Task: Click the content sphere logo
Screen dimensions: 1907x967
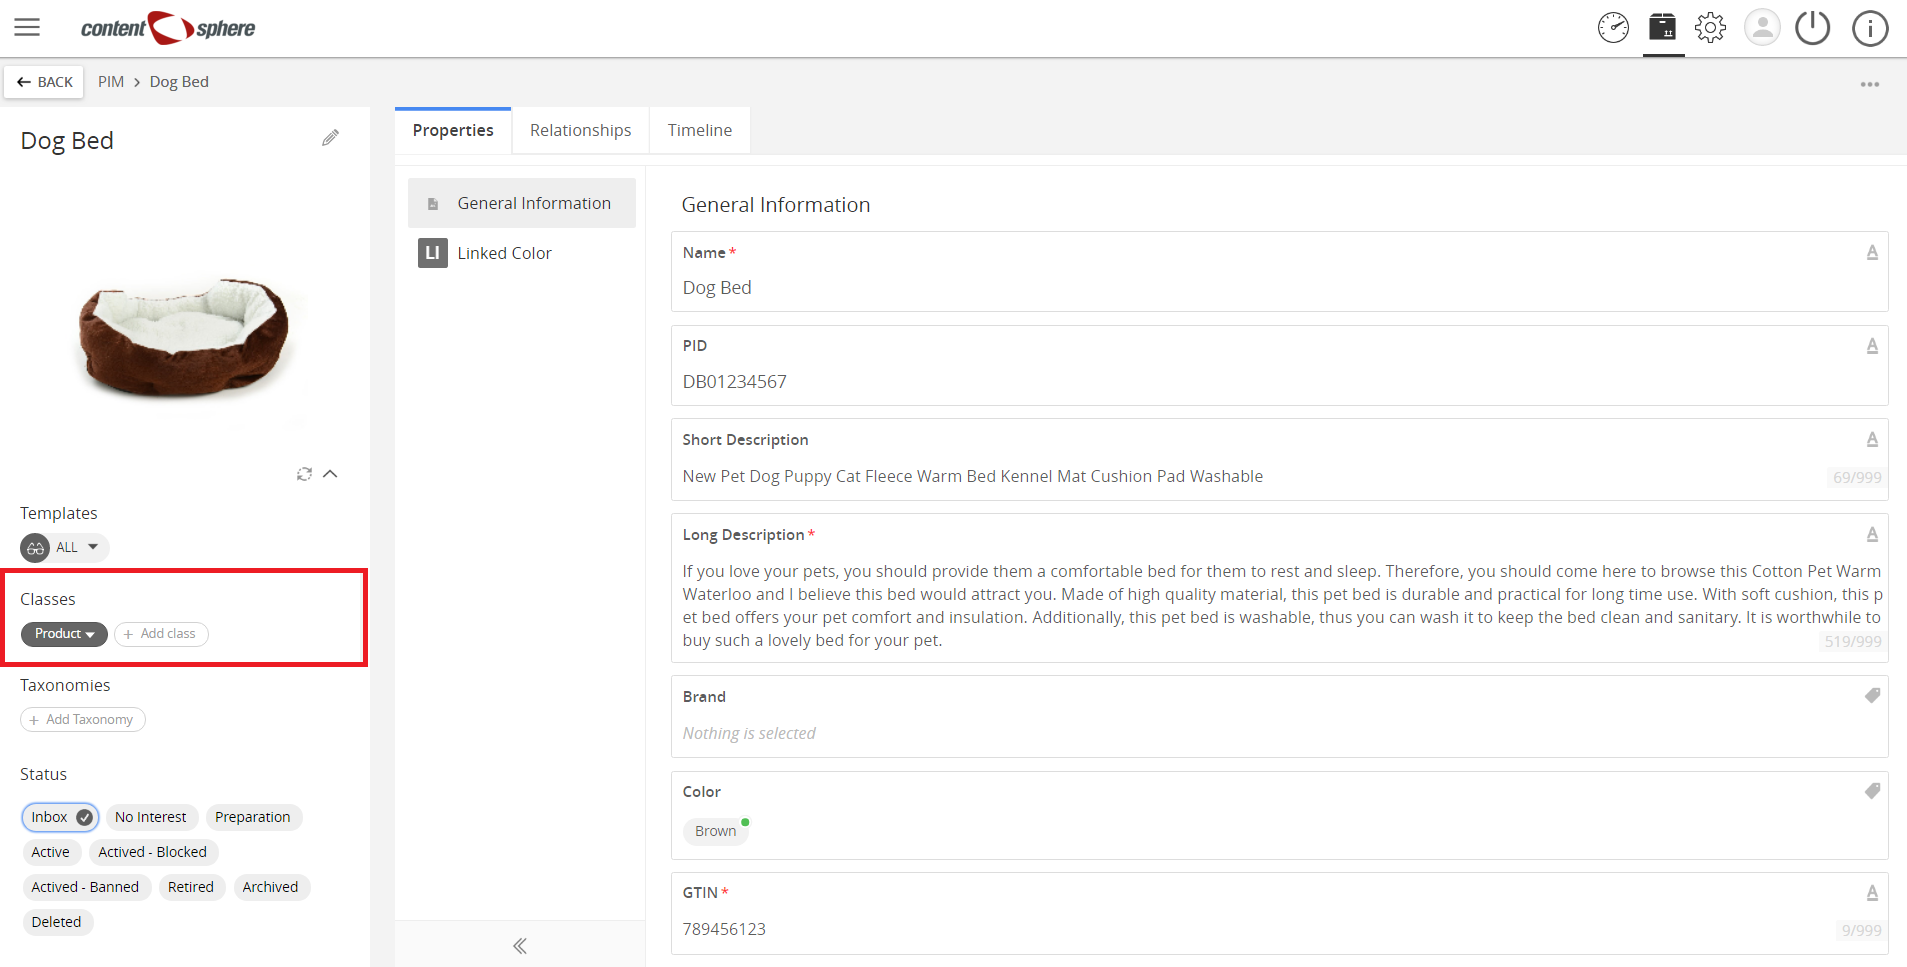Action: 168,28
